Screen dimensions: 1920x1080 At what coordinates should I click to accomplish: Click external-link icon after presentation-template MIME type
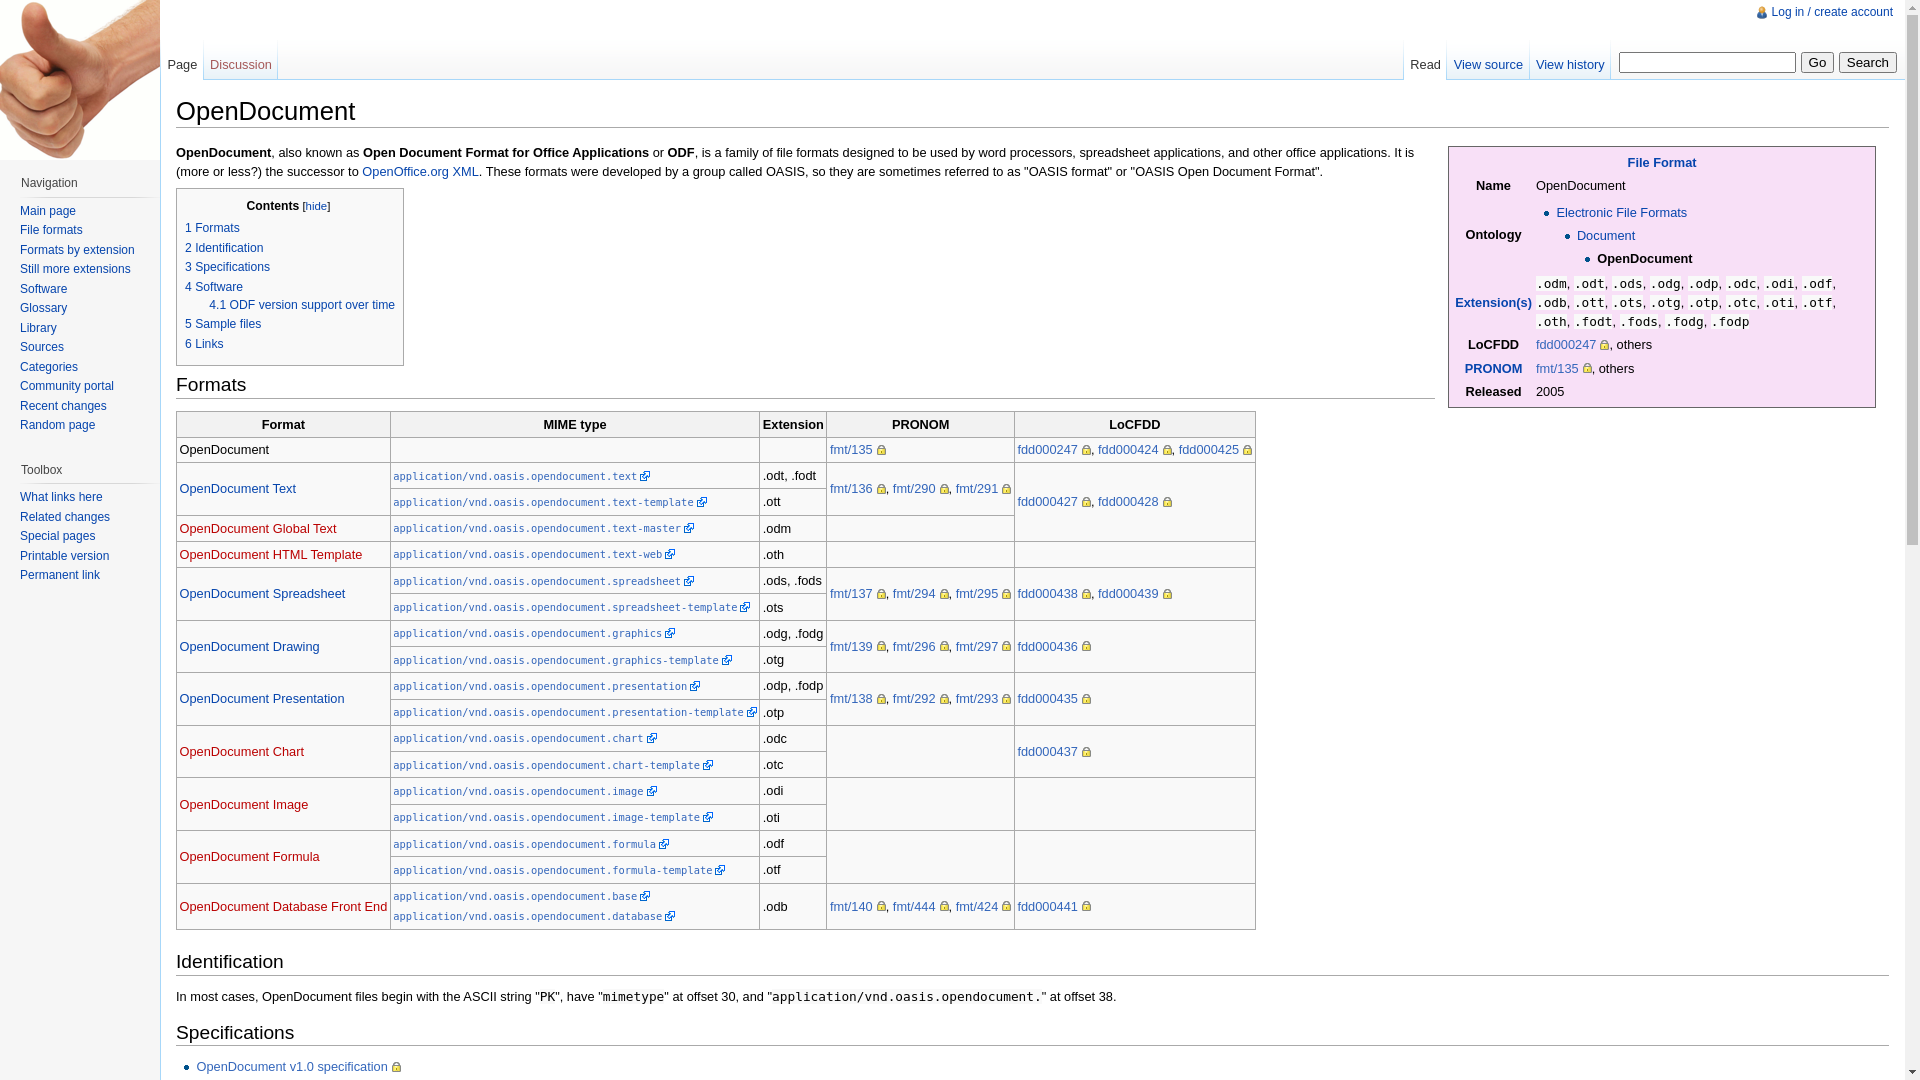(x=752, y=713)
